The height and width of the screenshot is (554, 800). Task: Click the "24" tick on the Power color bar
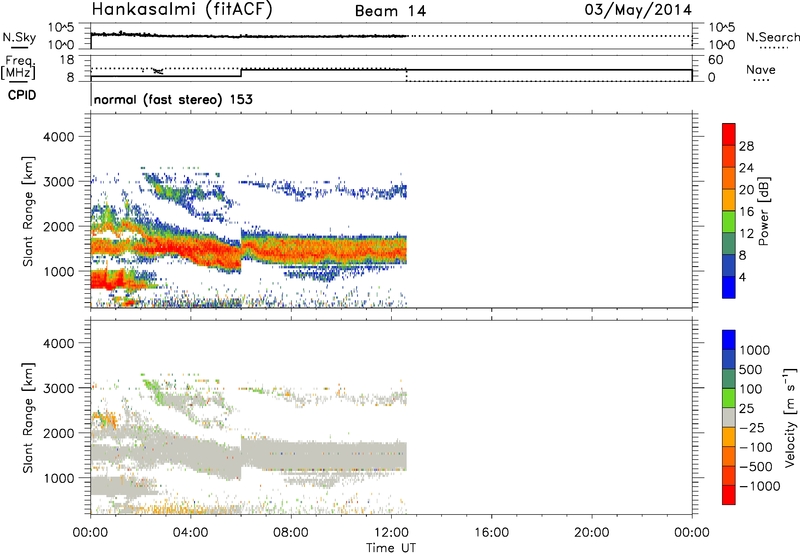point(746,168)
